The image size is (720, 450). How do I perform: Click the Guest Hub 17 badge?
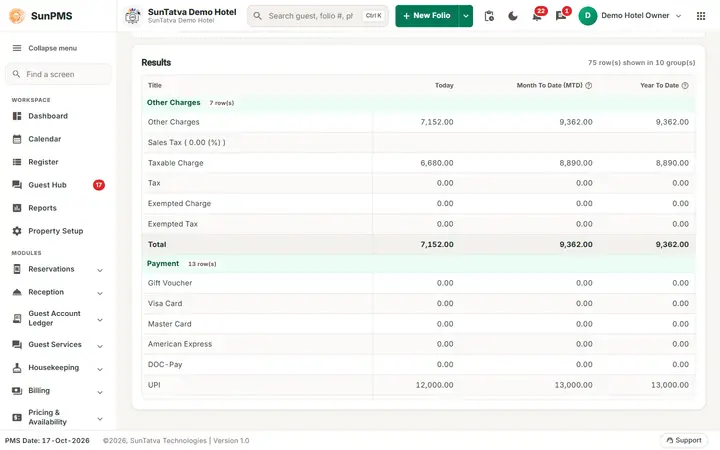point(99,185)
